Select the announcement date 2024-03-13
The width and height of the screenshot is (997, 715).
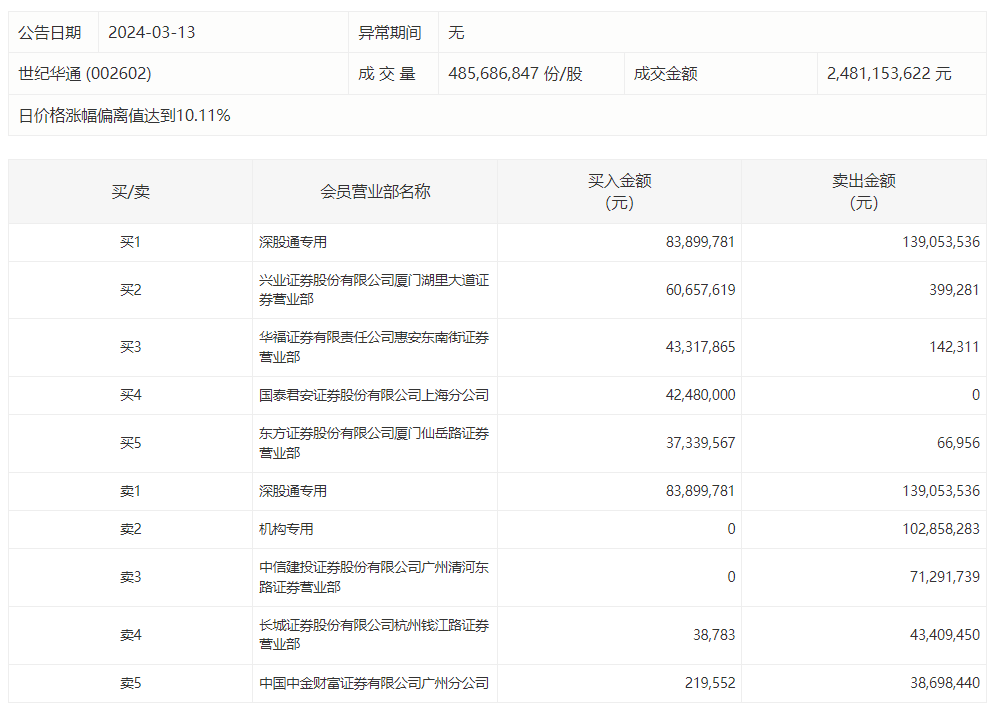(151, 32)
